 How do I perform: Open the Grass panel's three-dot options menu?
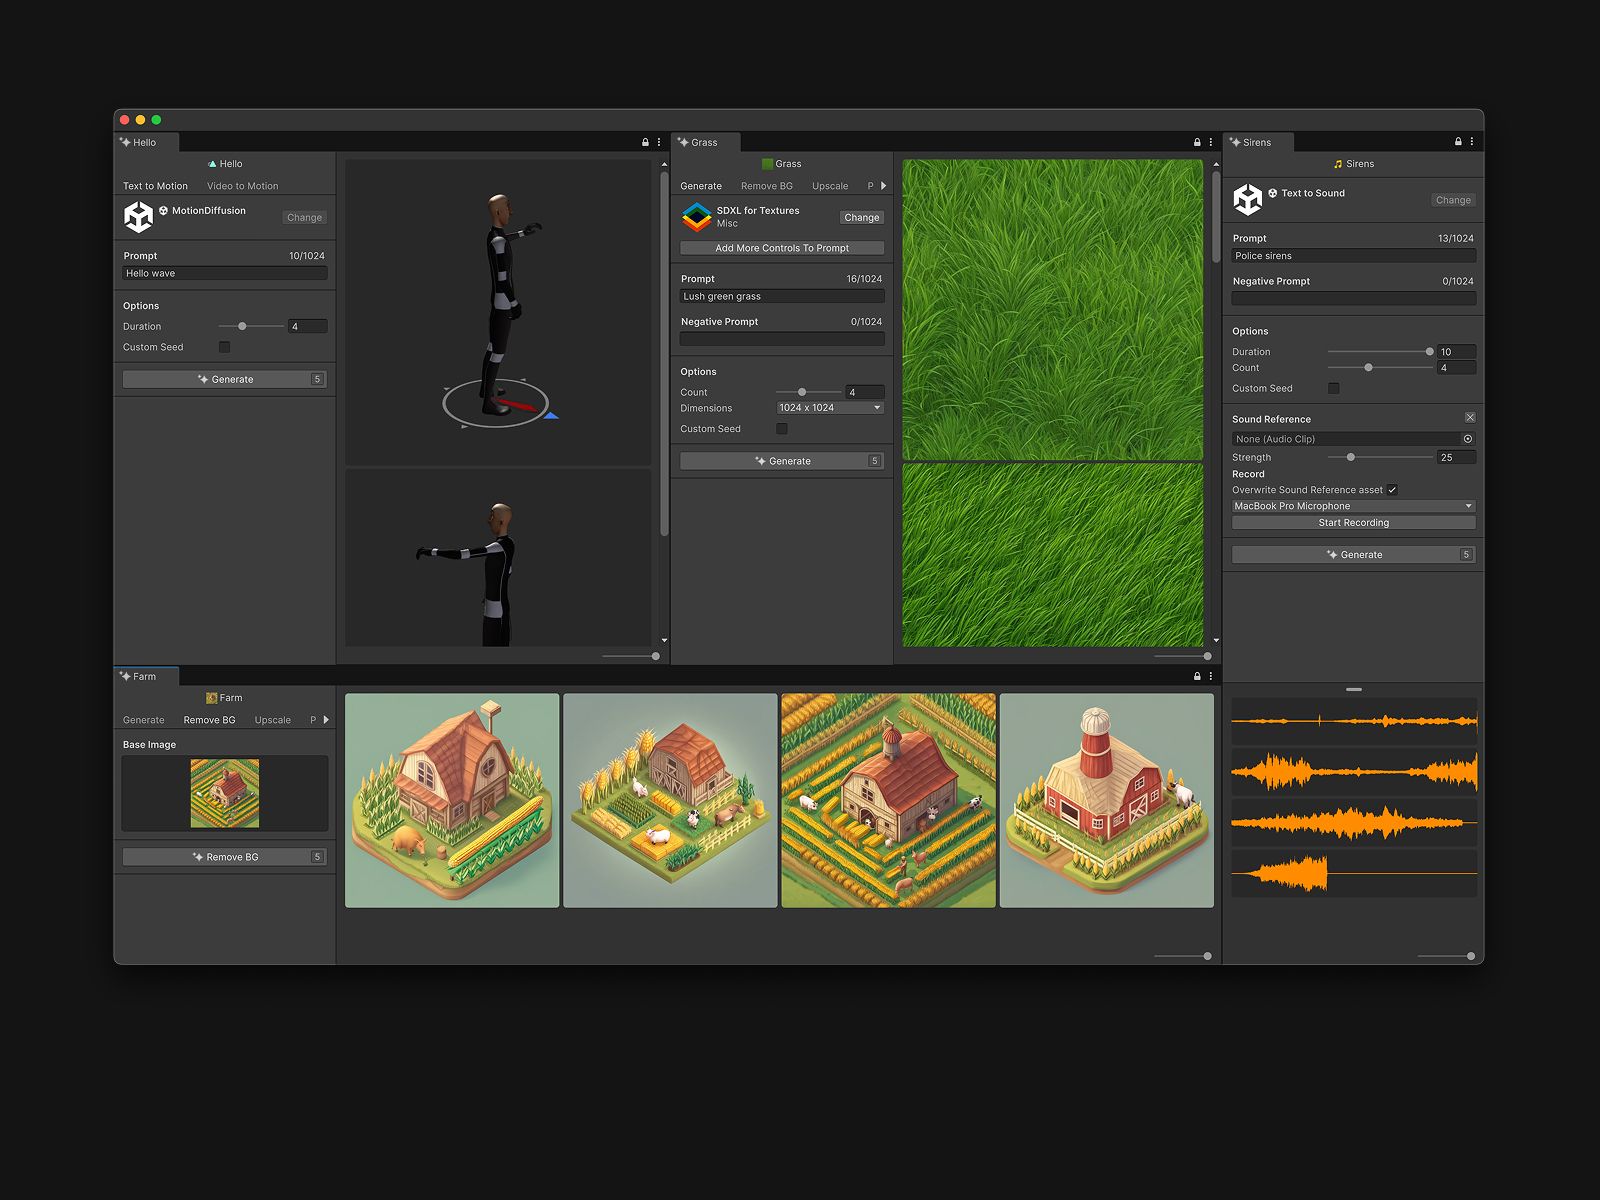1210,142
